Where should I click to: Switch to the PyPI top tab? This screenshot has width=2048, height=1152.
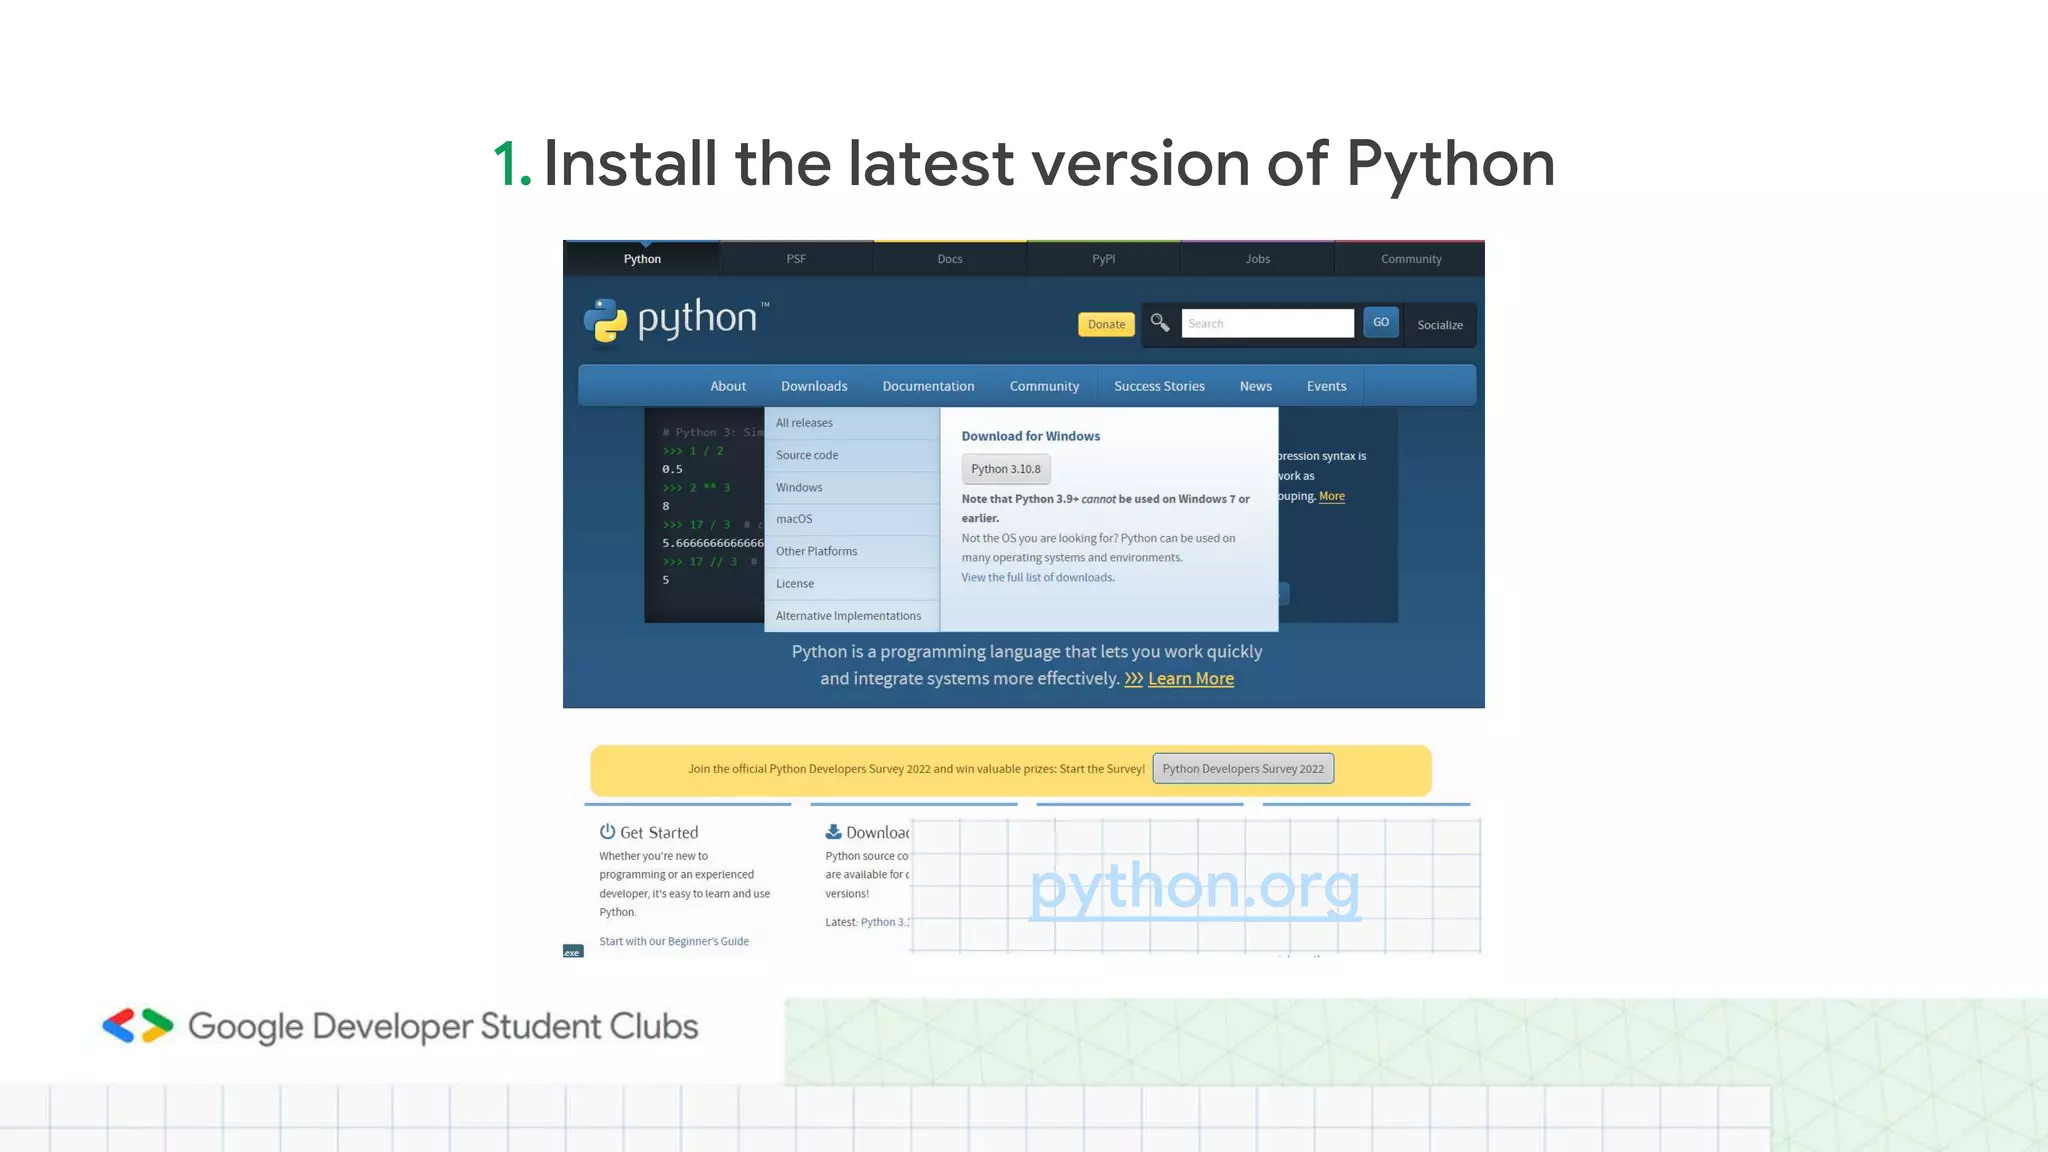point(1103,259)
